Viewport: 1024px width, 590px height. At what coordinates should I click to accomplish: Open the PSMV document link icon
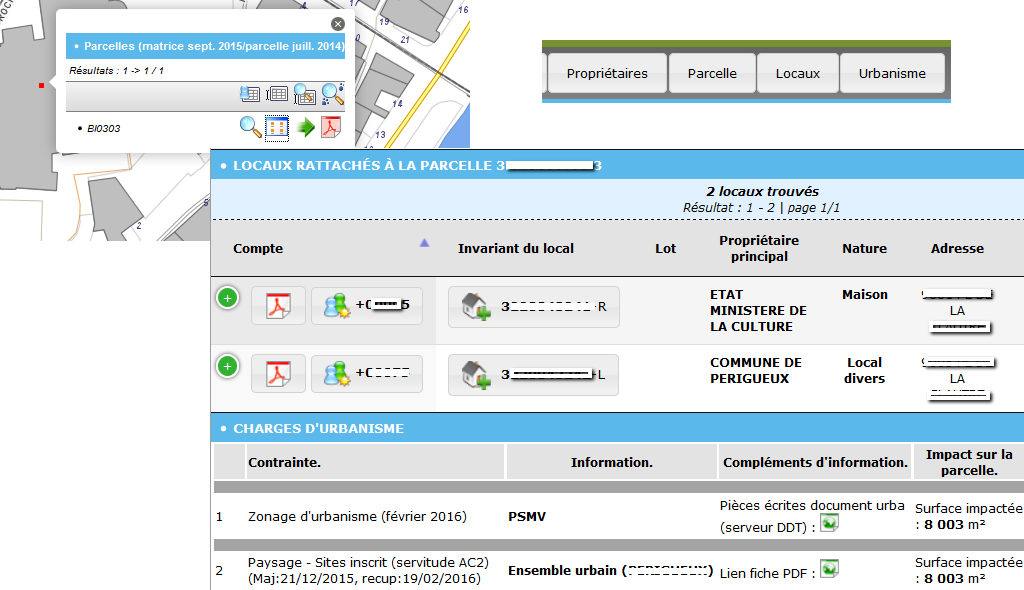click(829, 523)
